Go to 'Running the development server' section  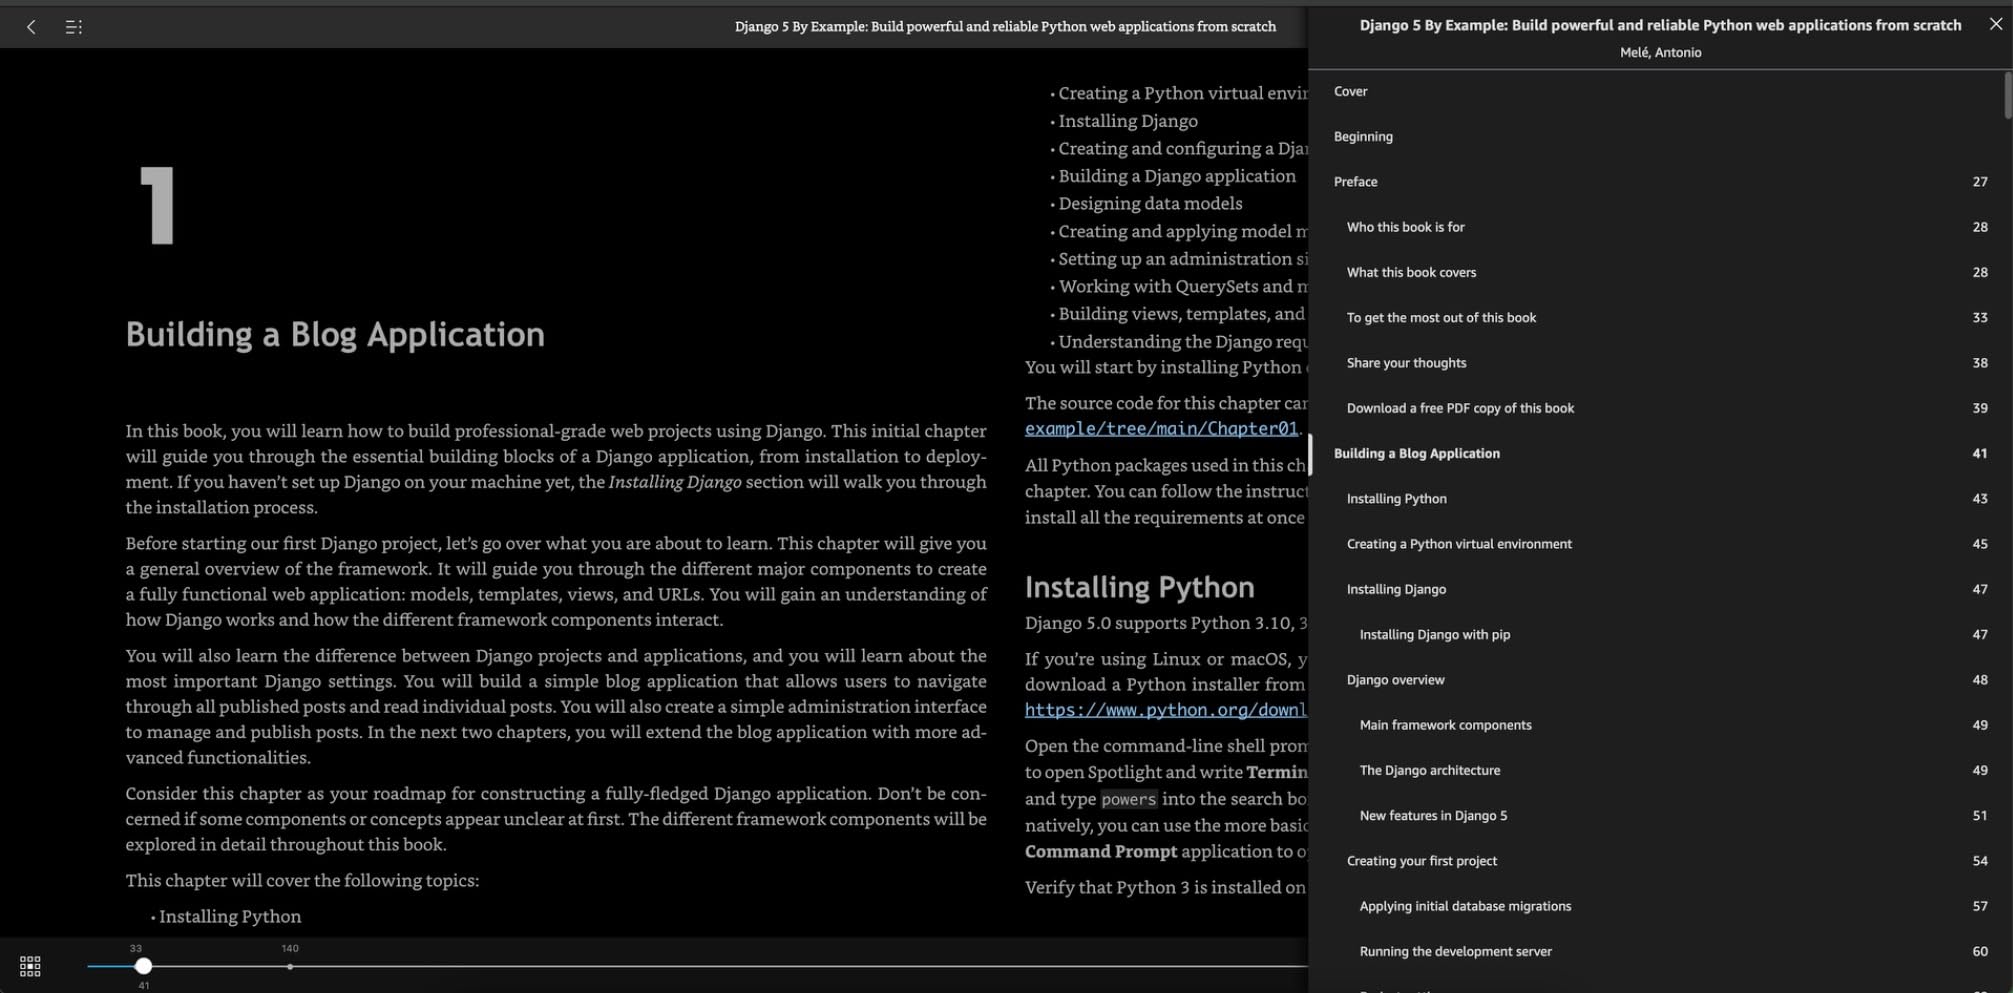[x=1455, y=951]
